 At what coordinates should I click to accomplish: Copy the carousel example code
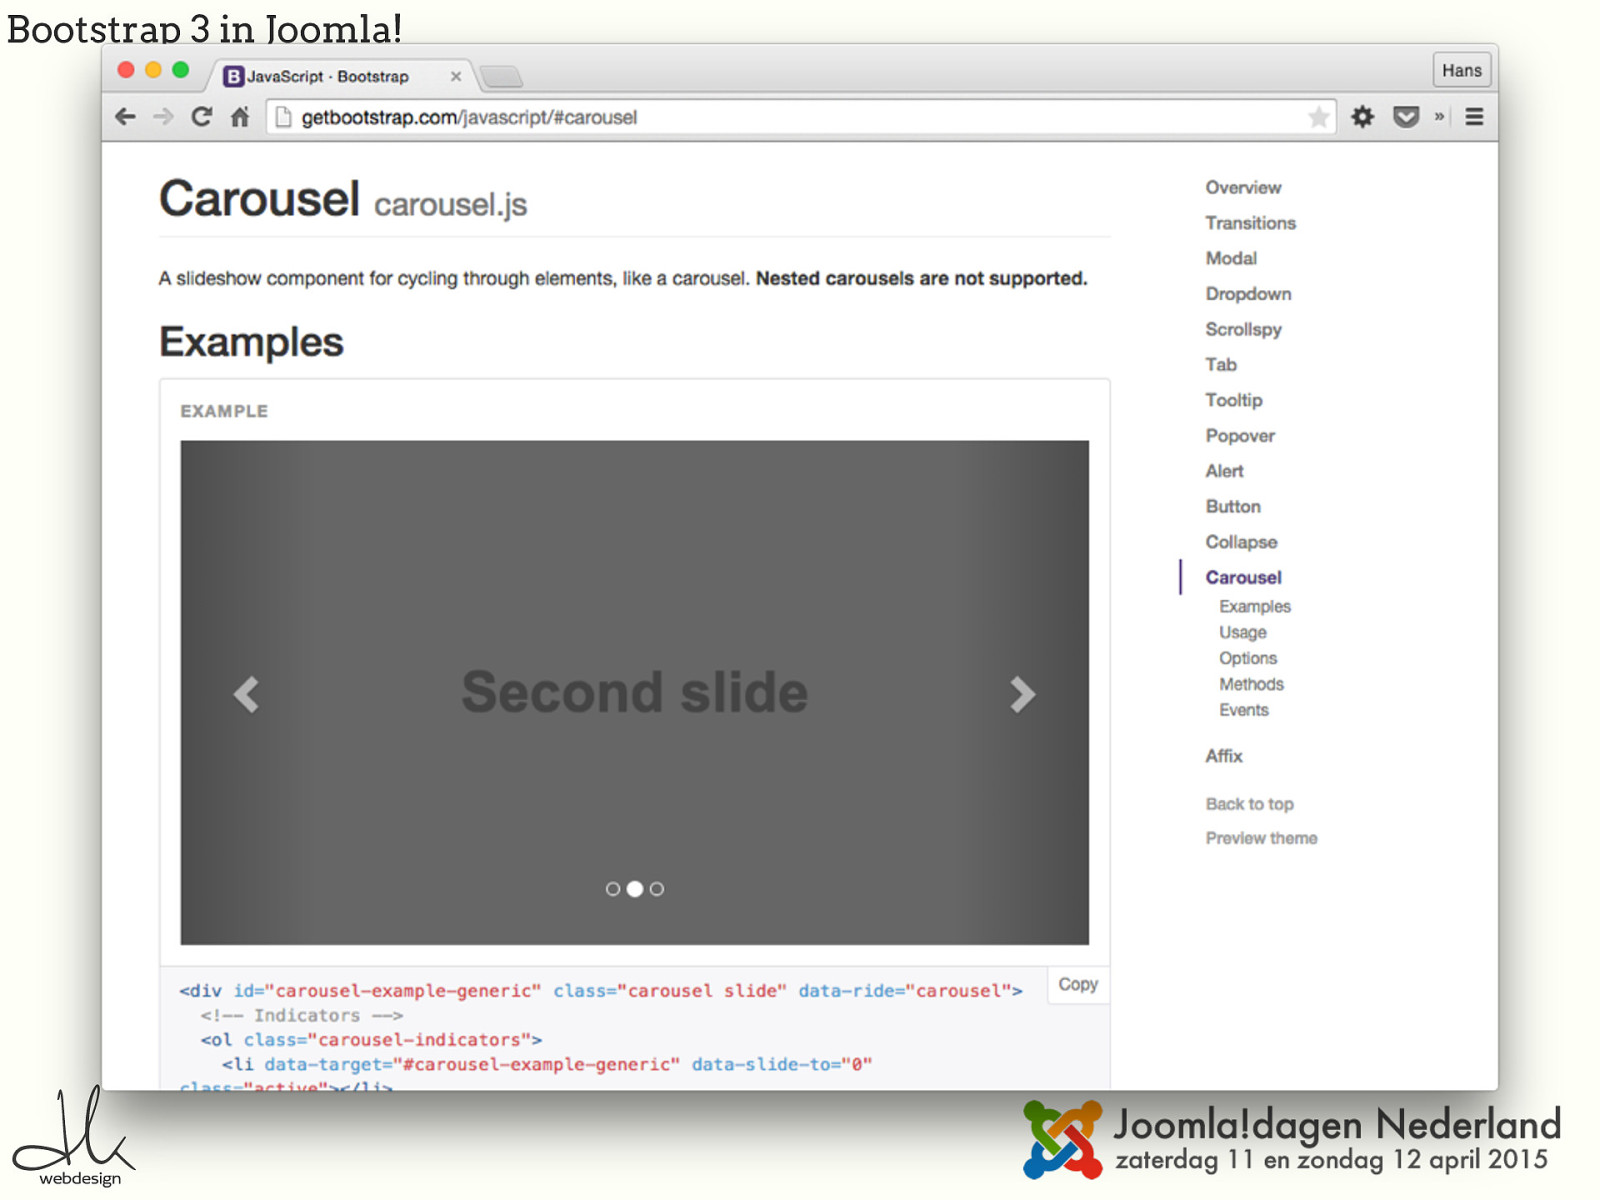tap(1078, 984)
